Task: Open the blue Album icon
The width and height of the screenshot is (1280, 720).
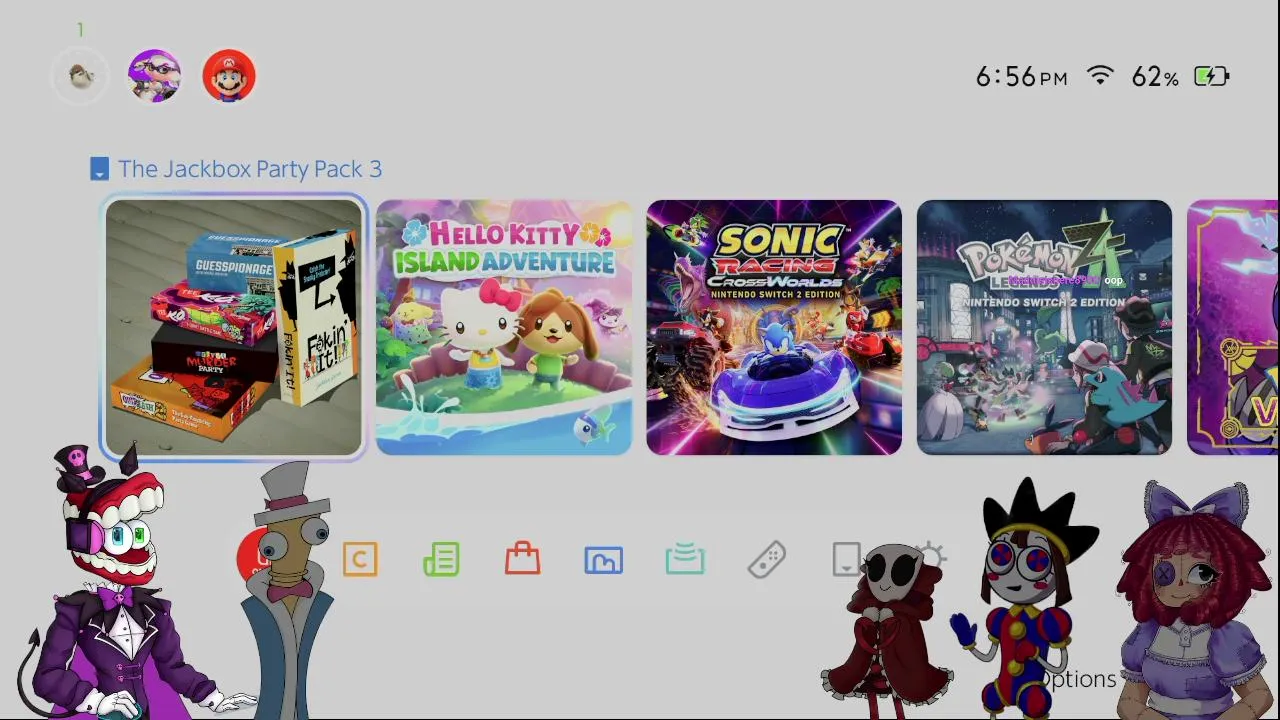Action: tap(603, 560)
